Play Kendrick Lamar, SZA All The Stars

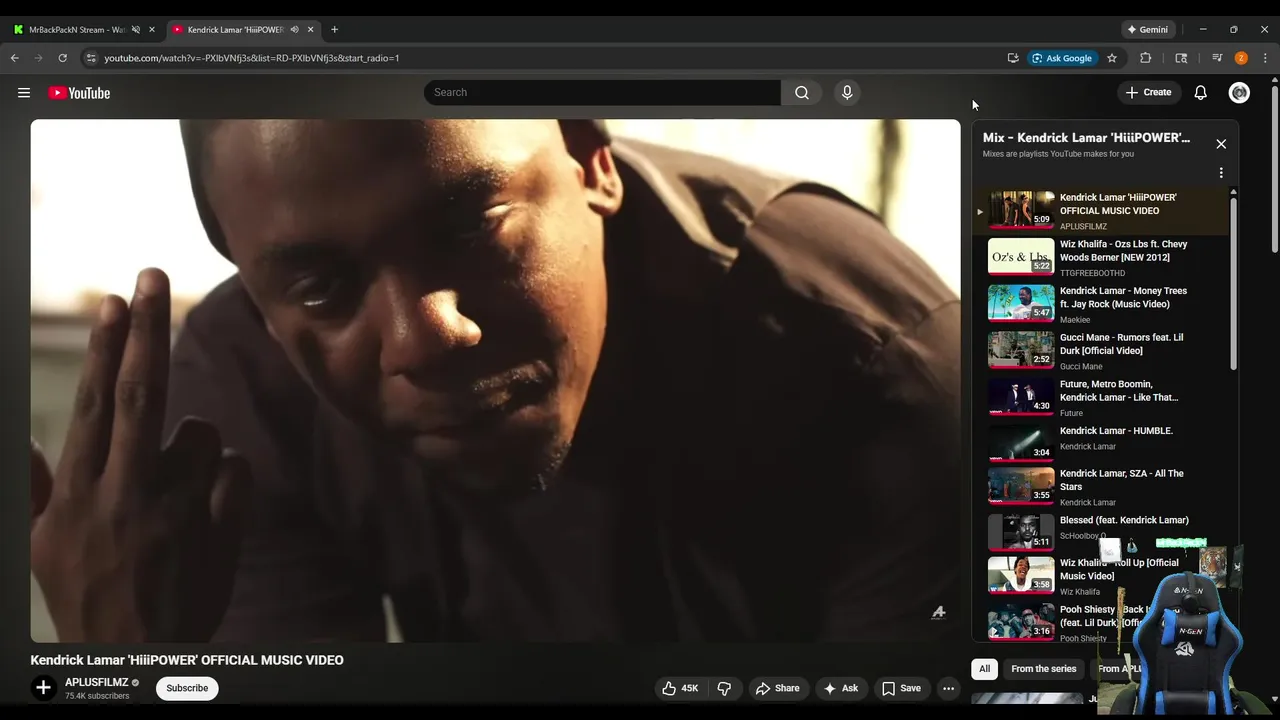pos(1100,487)
